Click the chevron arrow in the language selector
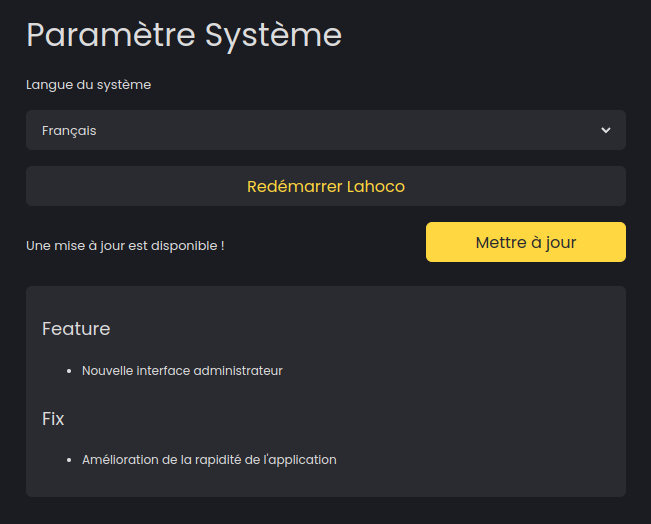Screen dimensions: 651x524 tap(605, 130)
